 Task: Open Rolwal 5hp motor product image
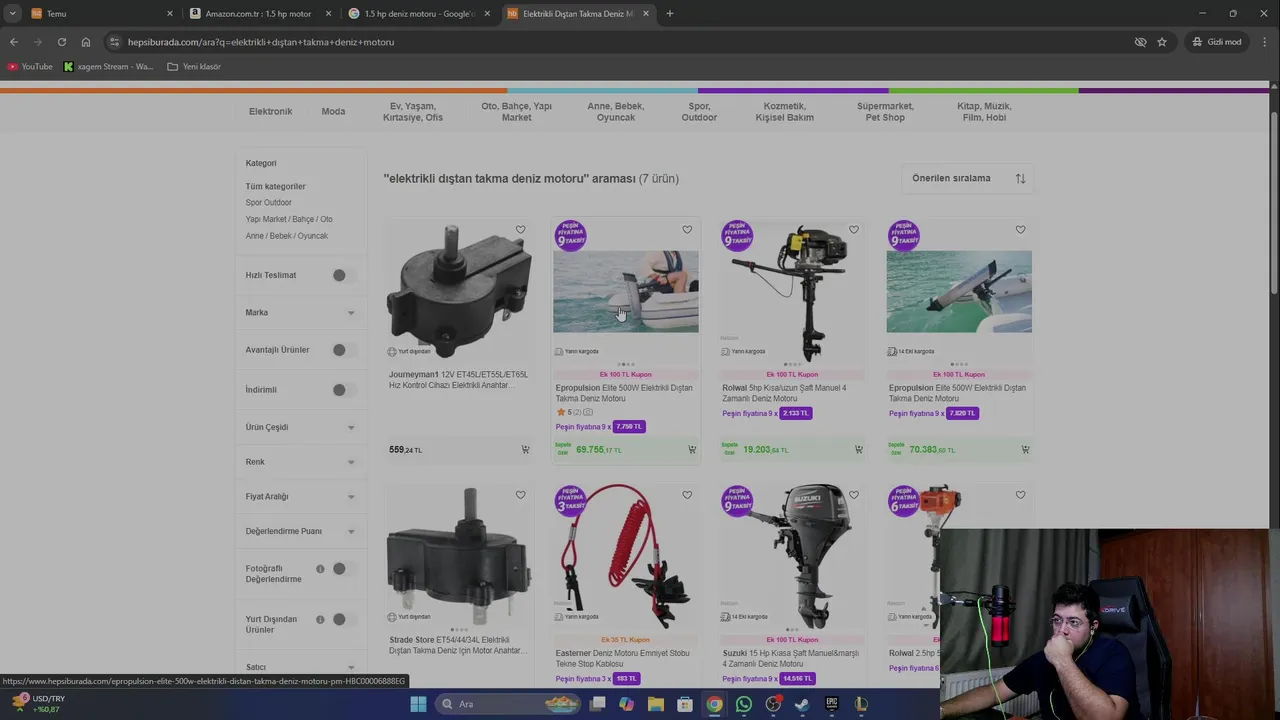click(x=792, y=291)
